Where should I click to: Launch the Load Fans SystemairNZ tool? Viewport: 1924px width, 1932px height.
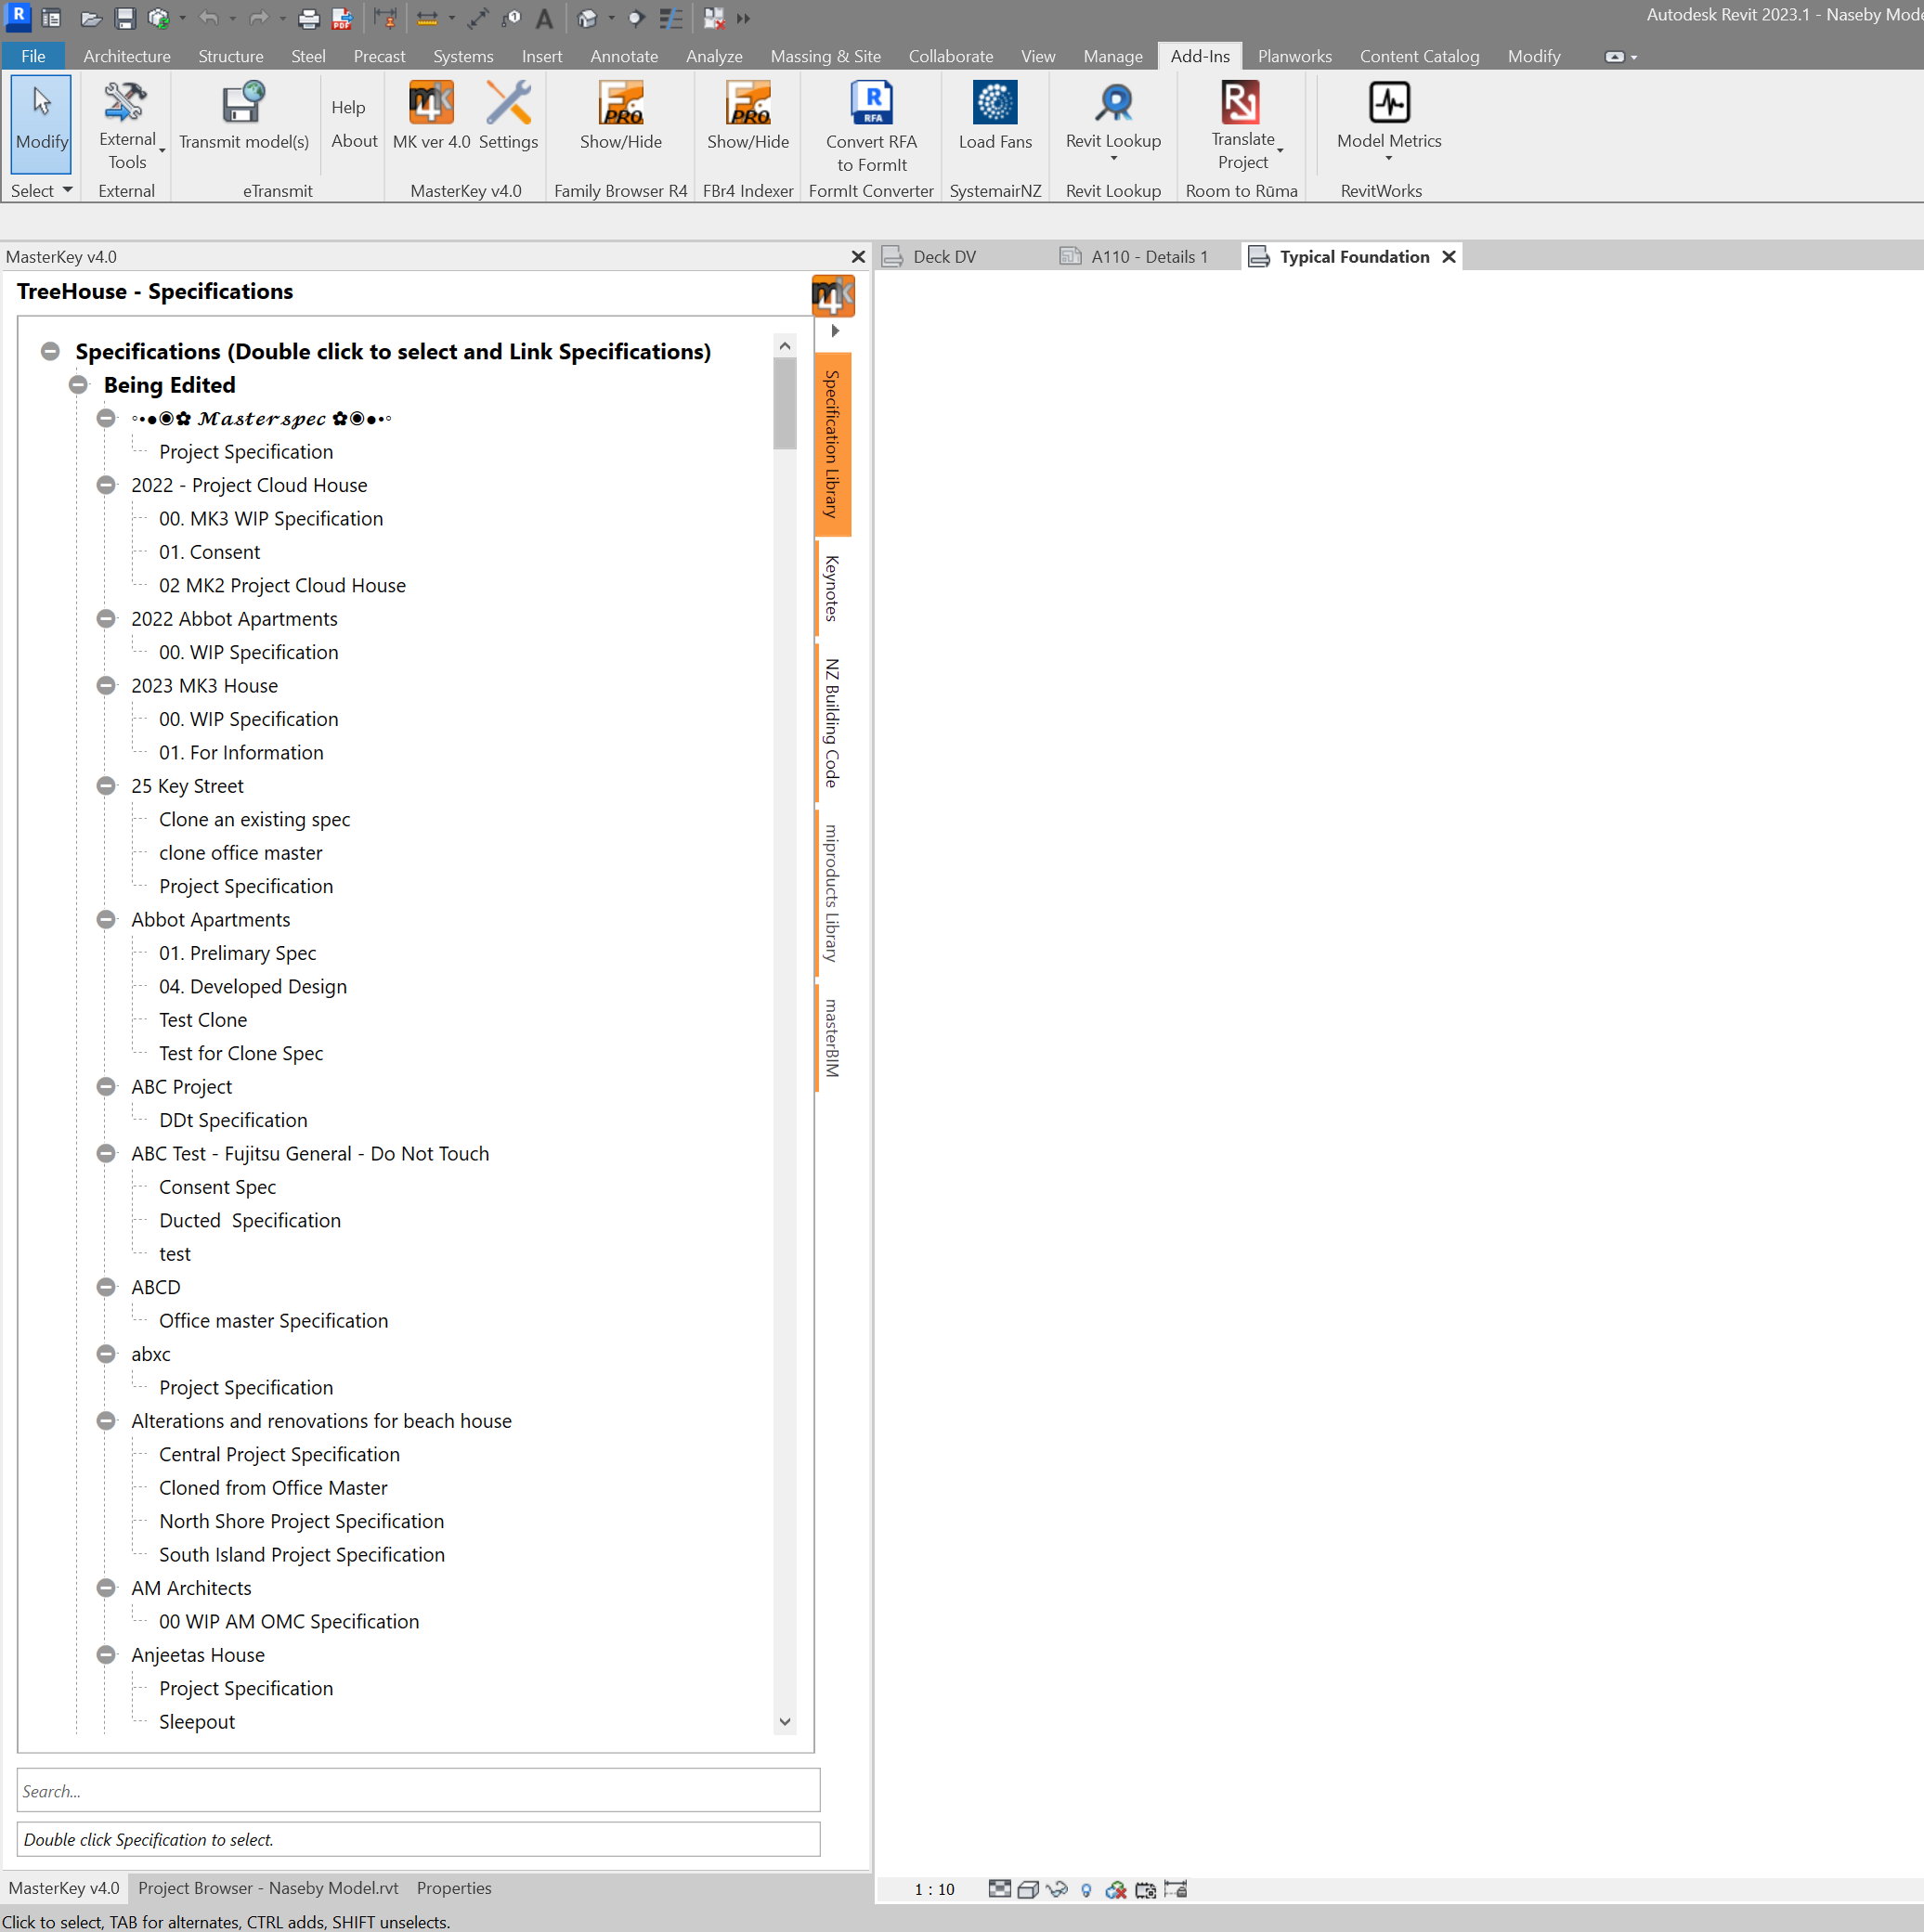994,115
